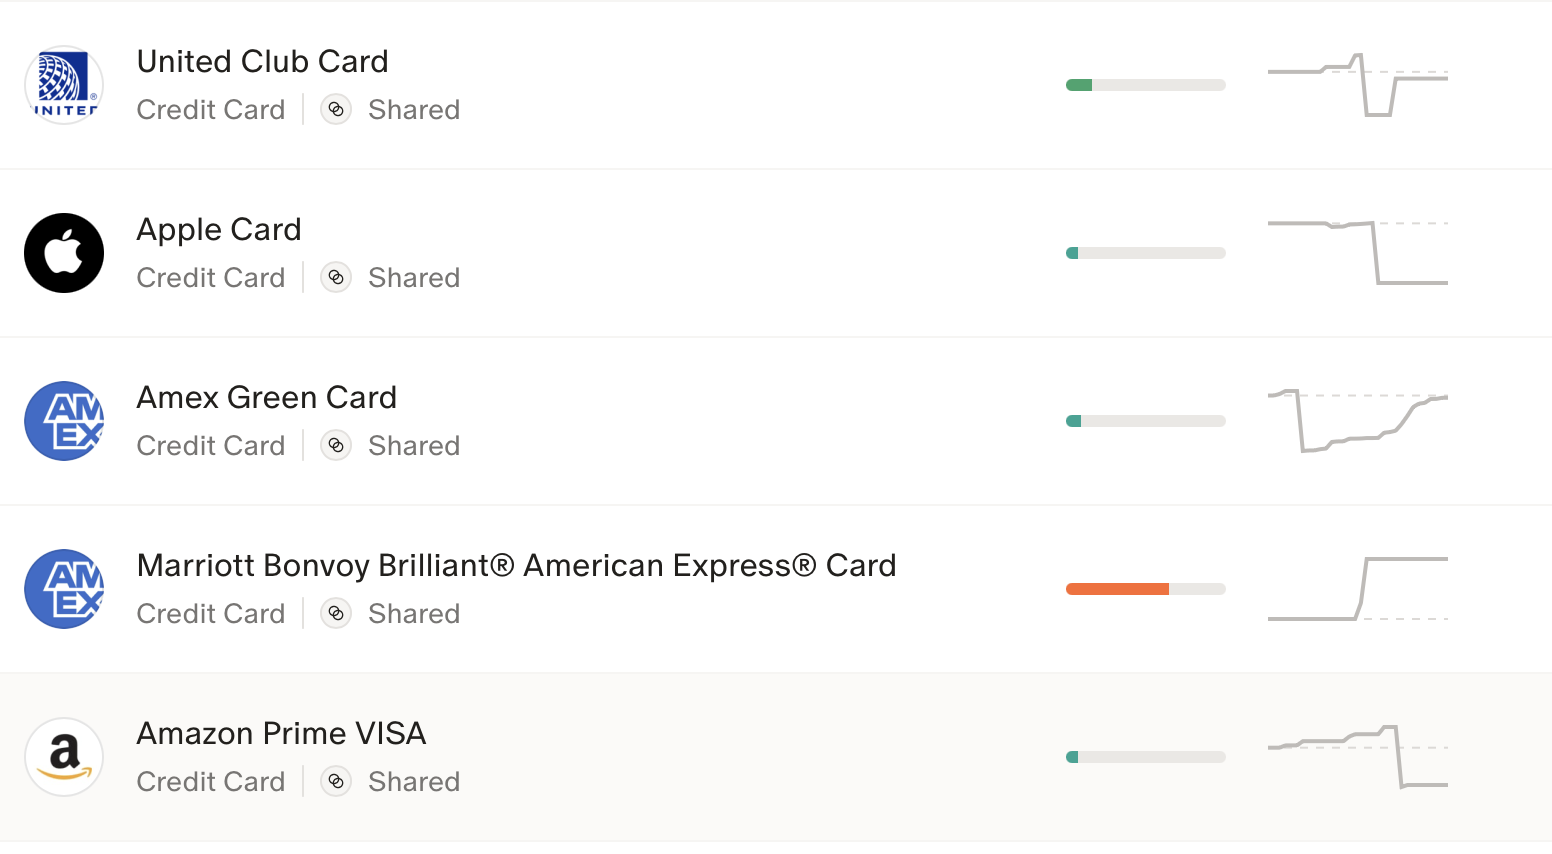Click the Amazon logo icon

click(64, 757)
